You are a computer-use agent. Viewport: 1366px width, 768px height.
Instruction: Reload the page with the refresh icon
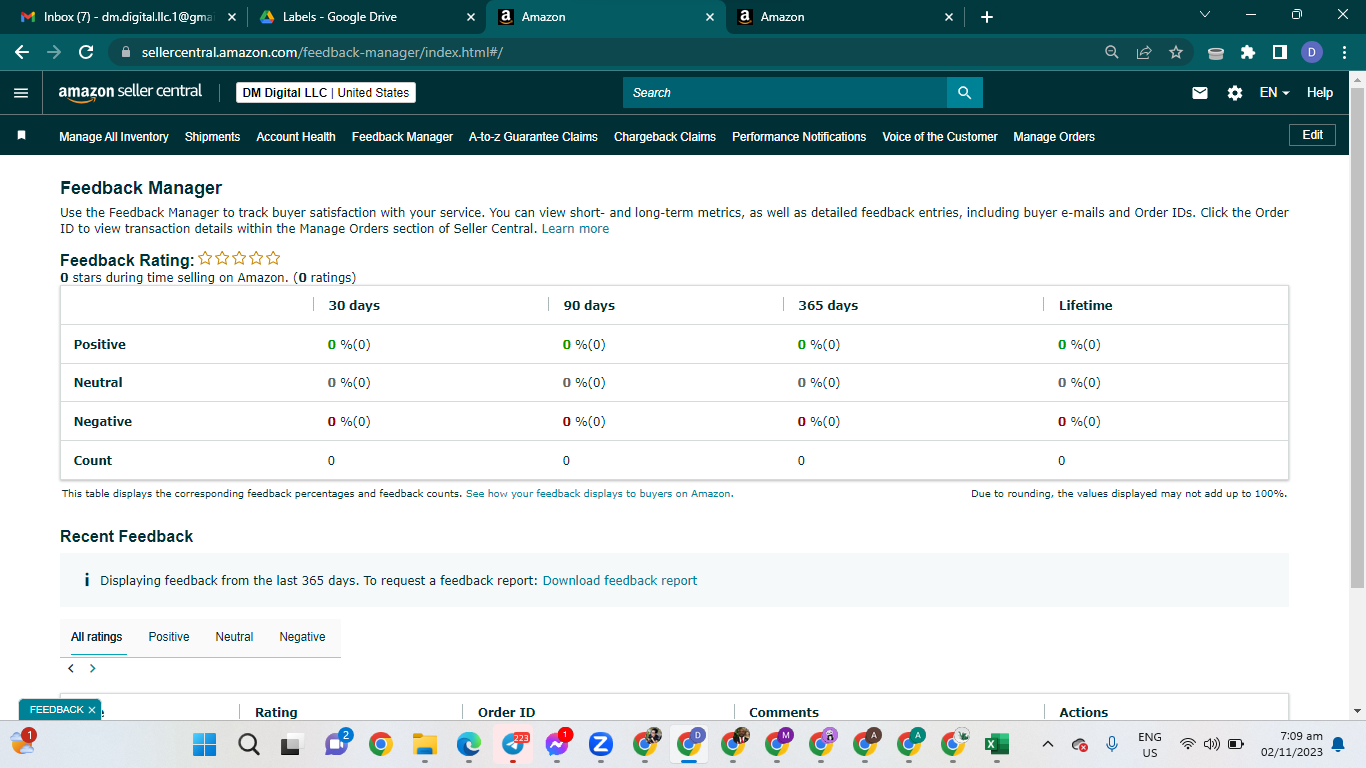[86, 52]
